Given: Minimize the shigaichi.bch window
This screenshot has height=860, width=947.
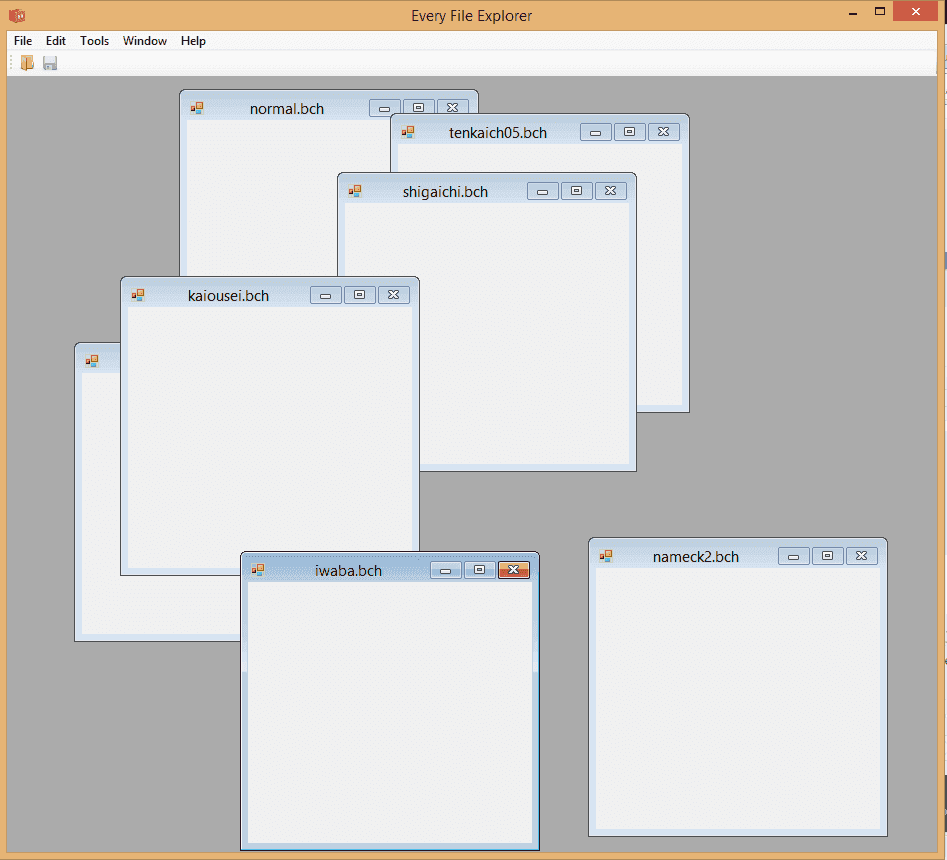Looking at the screenshot, I should point(542,191).
